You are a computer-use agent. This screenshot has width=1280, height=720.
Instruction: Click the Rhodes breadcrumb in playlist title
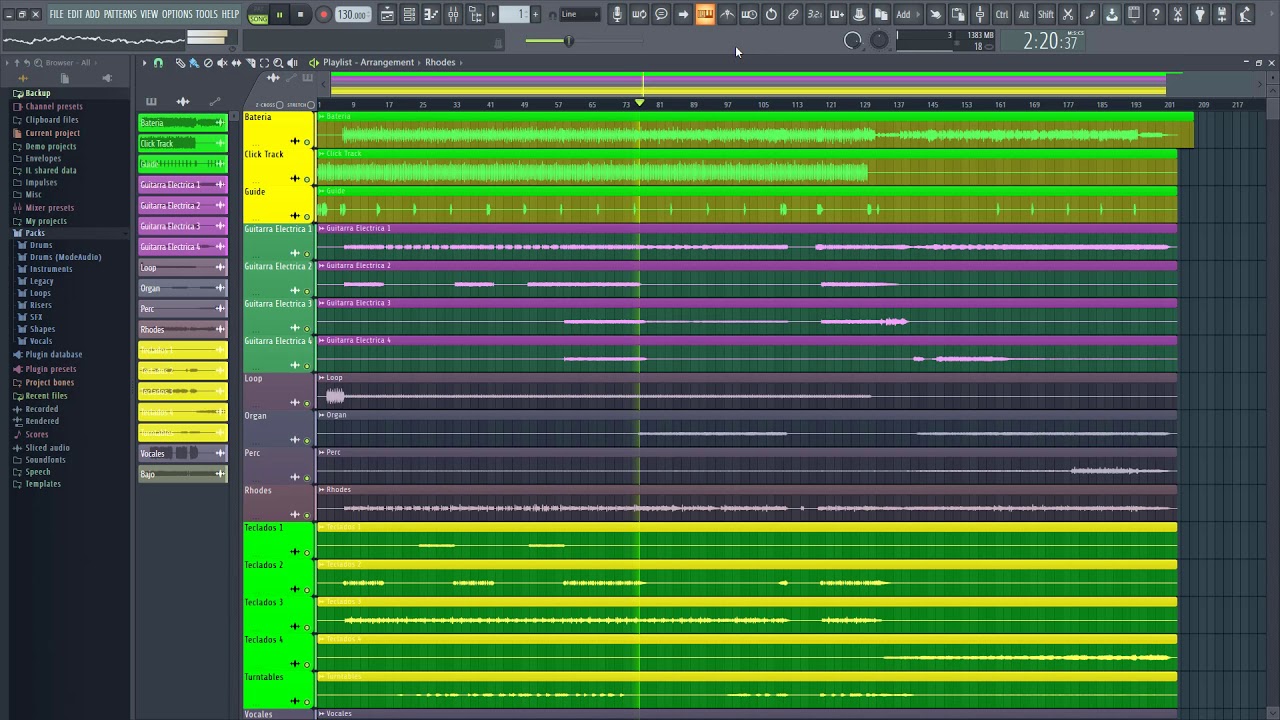(440, 62)
